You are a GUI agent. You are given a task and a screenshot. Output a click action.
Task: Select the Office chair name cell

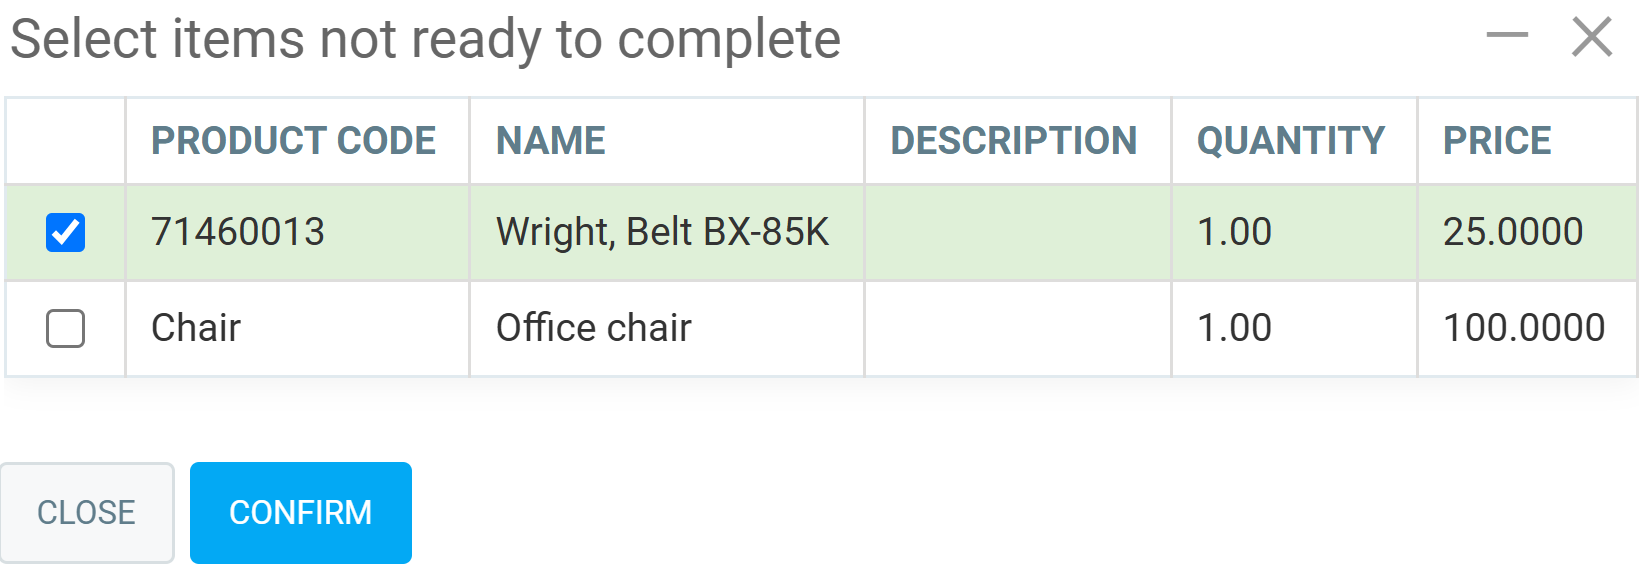[x=593, y=329]
